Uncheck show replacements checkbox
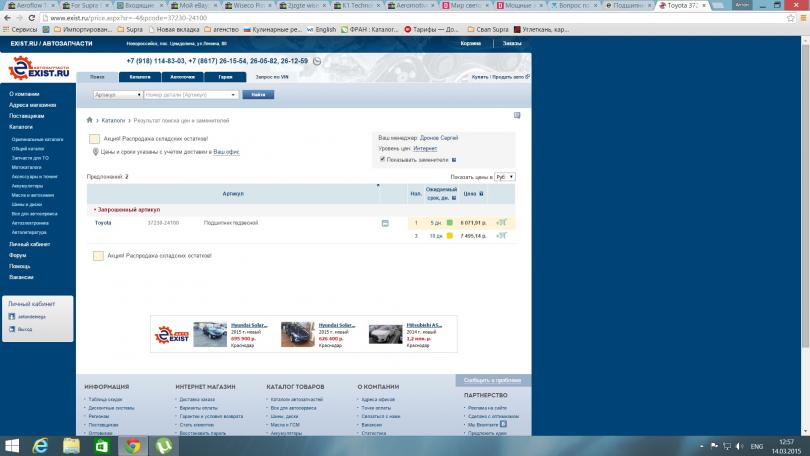This screenshot has width=810, height=456. coord(382,160)
